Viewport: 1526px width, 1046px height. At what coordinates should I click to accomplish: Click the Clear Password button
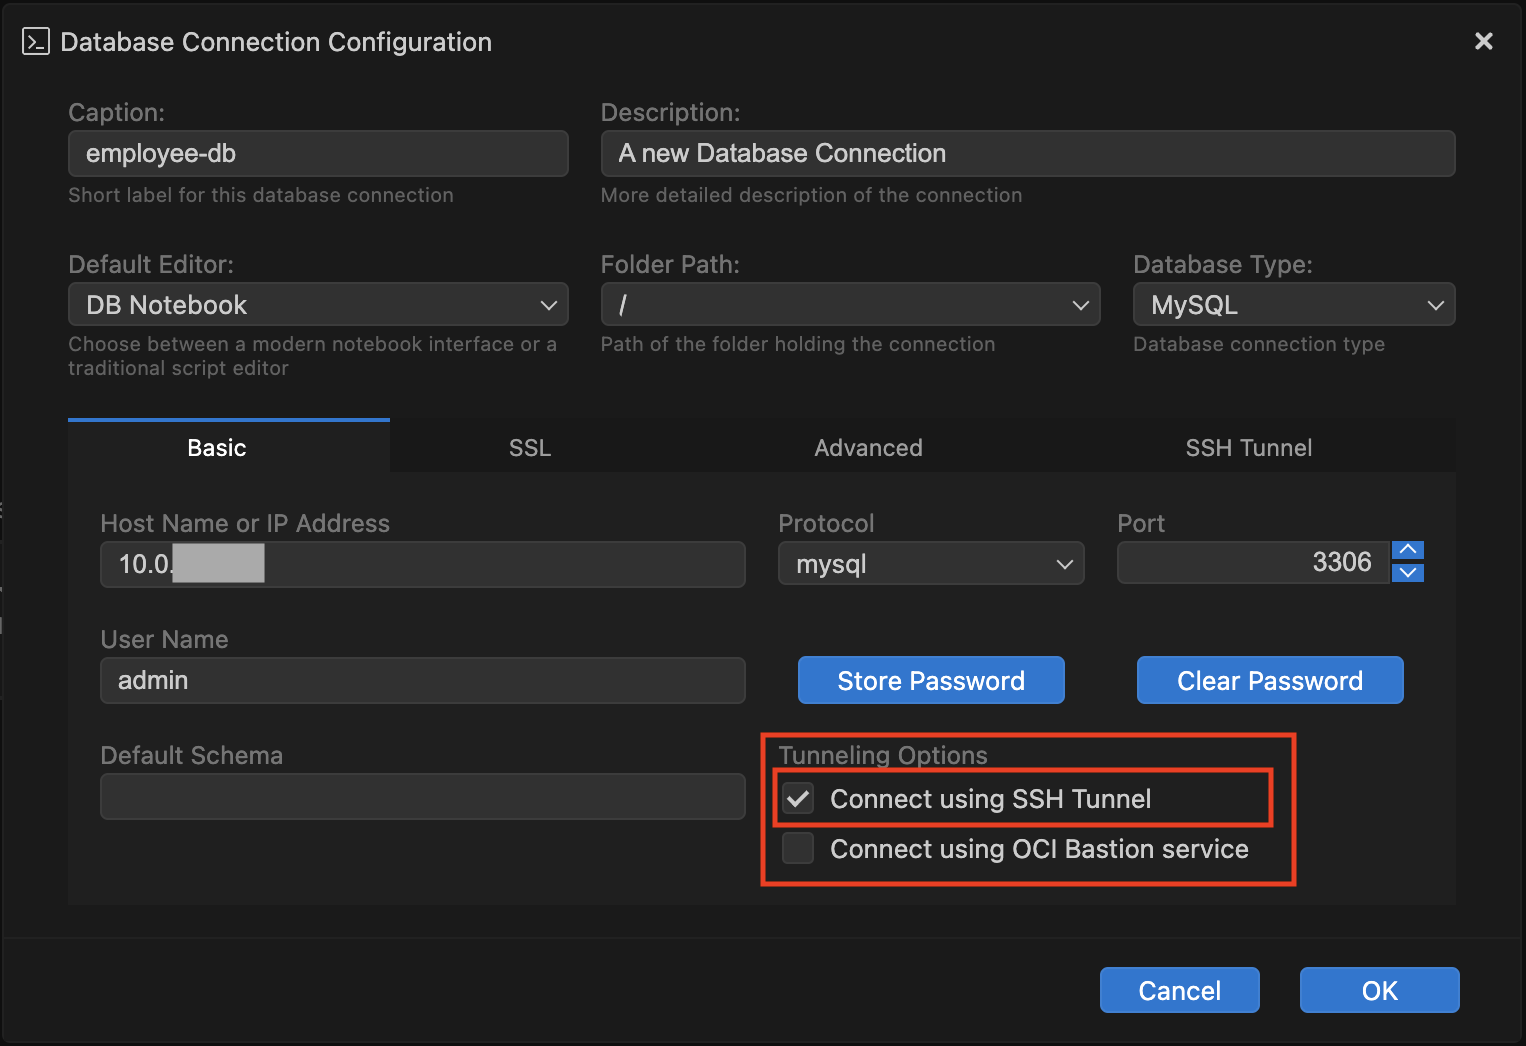1269,680
